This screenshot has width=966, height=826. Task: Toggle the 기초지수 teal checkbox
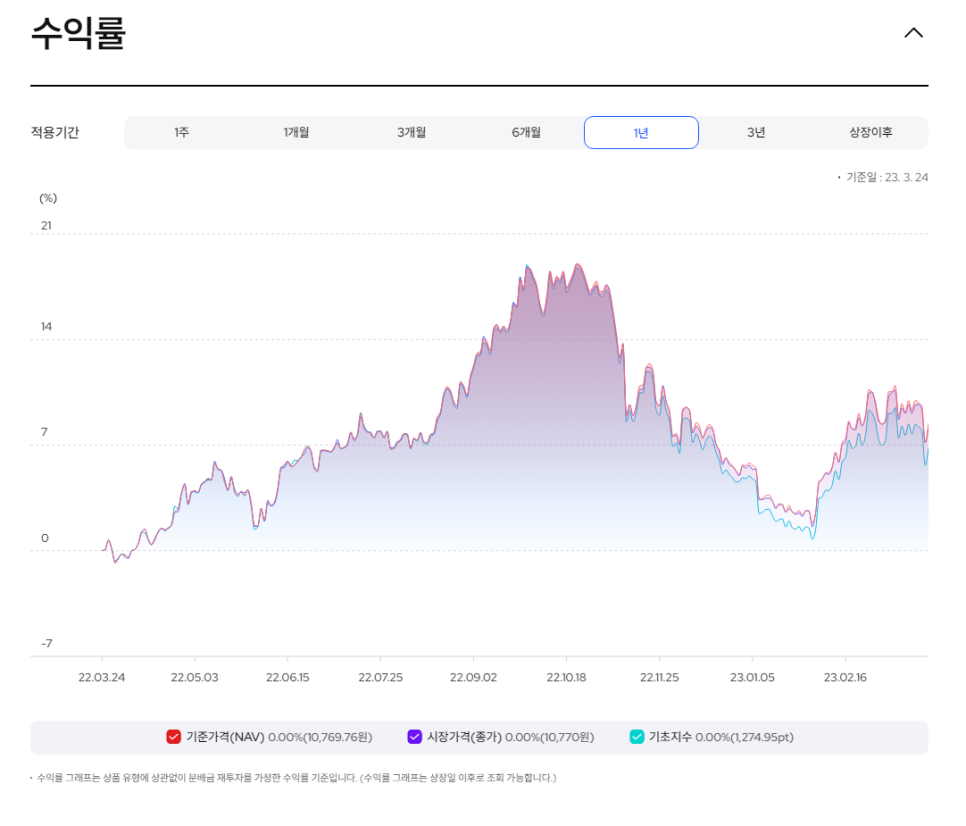[x=636, y=737]
